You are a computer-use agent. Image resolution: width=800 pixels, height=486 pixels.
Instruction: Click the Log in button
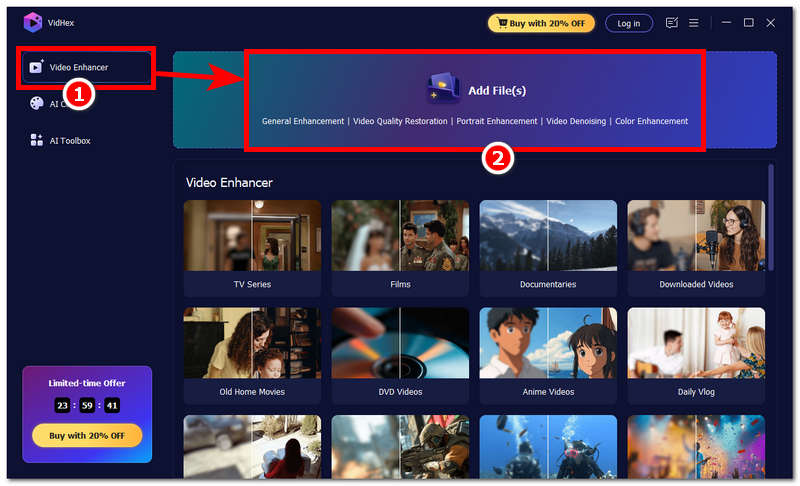coord(629,23)
